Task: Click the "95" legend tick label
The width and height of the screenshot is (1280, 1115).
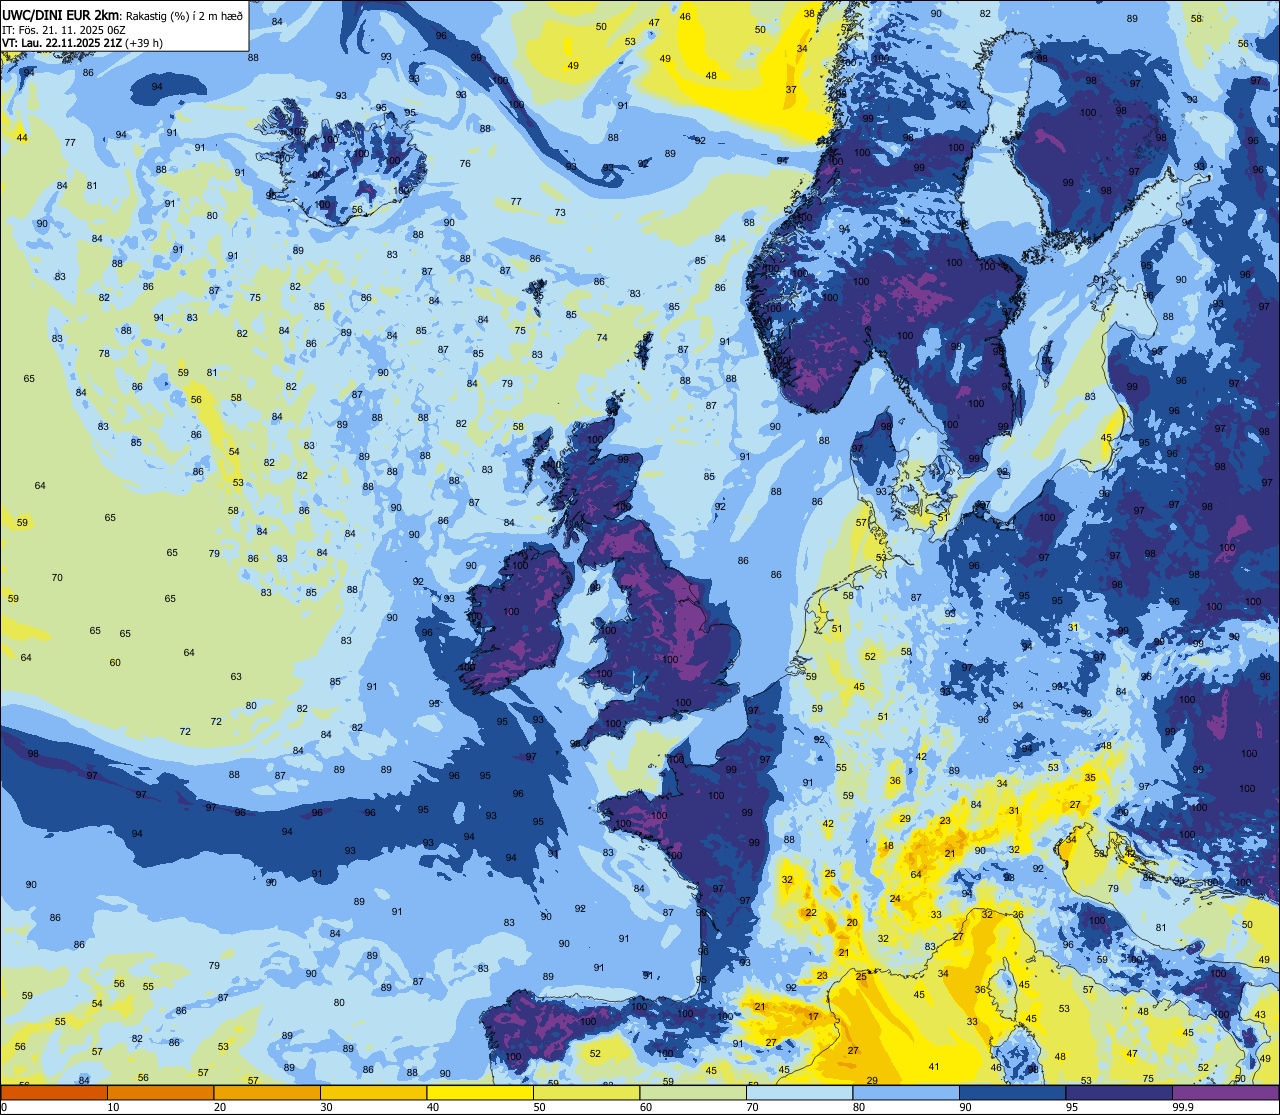Action: [x=1072, y=1107]
